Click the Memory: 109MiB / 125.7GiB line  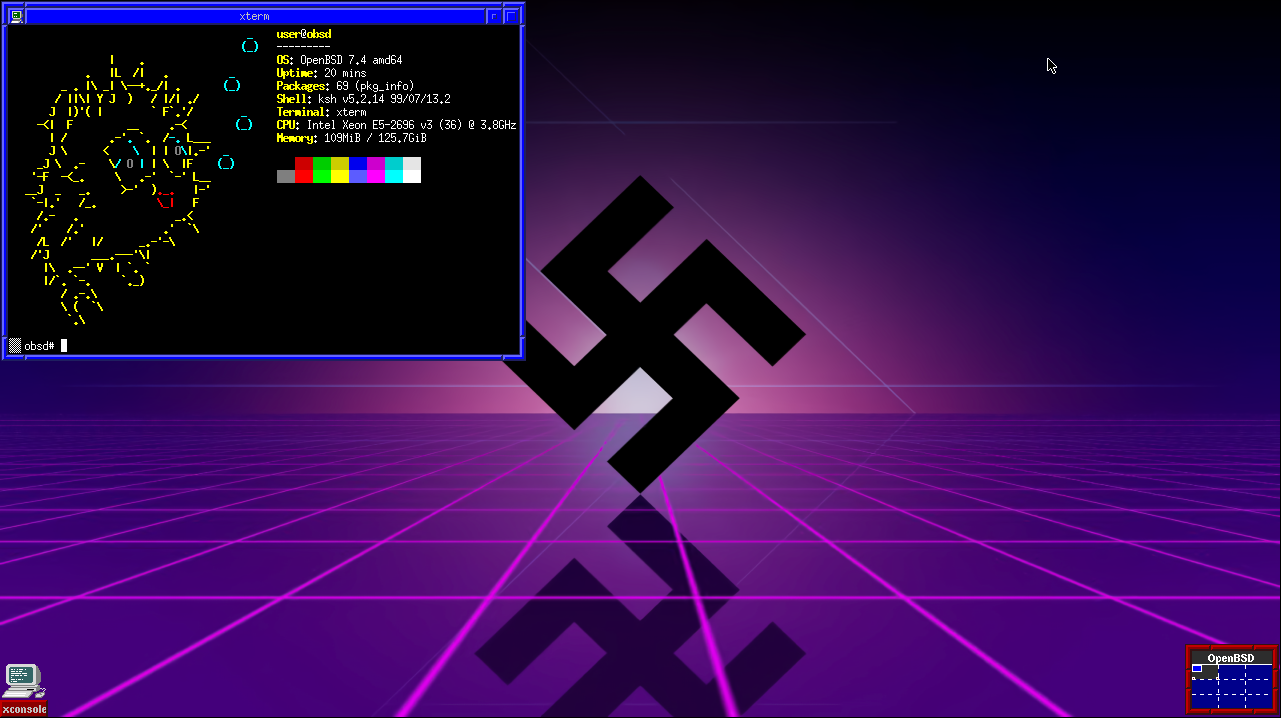click(x=351, y=138)
